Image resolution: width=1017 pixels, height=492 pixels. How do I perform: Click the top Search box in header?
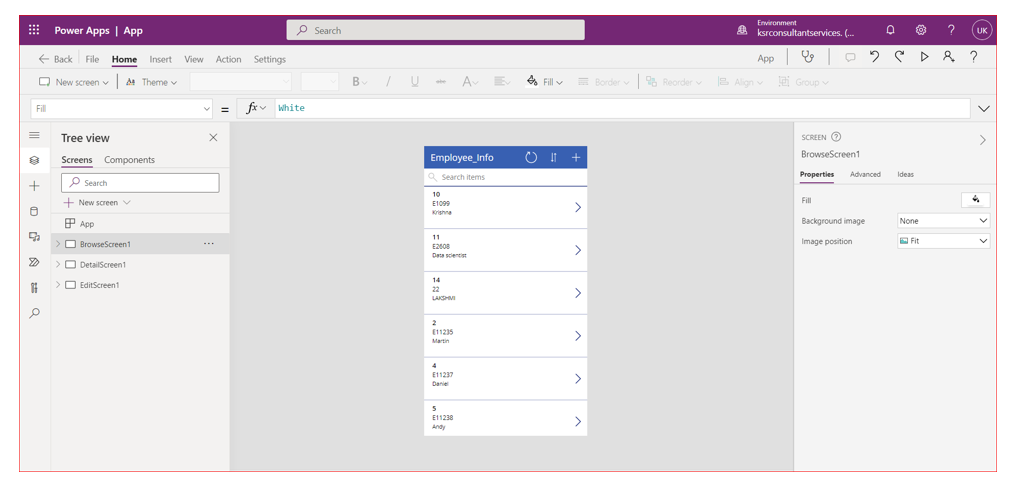[x=435, y=30]
